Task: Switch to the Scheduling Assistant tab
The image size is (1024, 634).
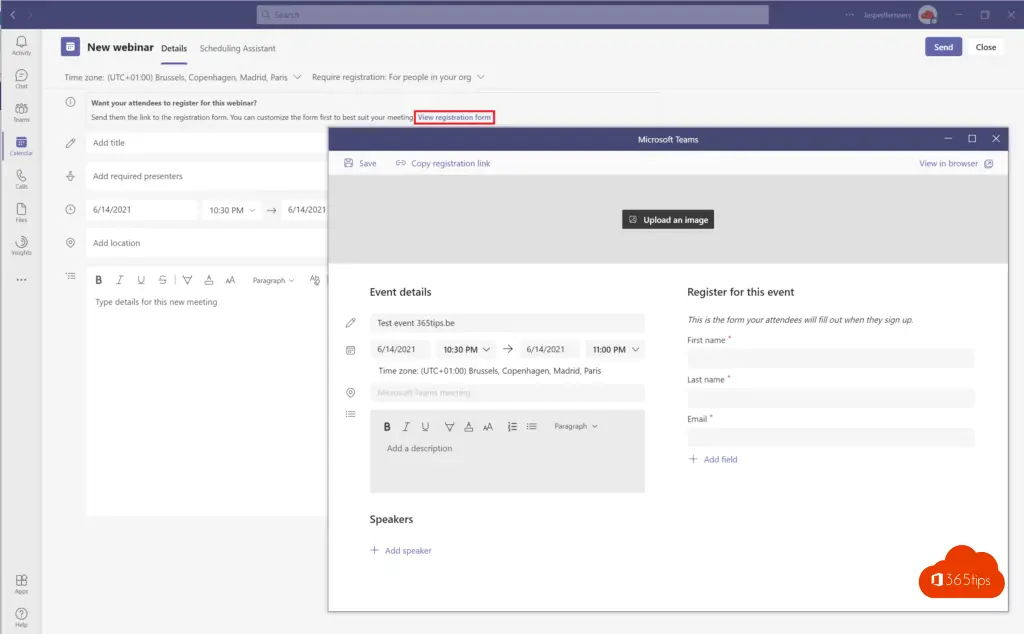Action: coord(237,48)
